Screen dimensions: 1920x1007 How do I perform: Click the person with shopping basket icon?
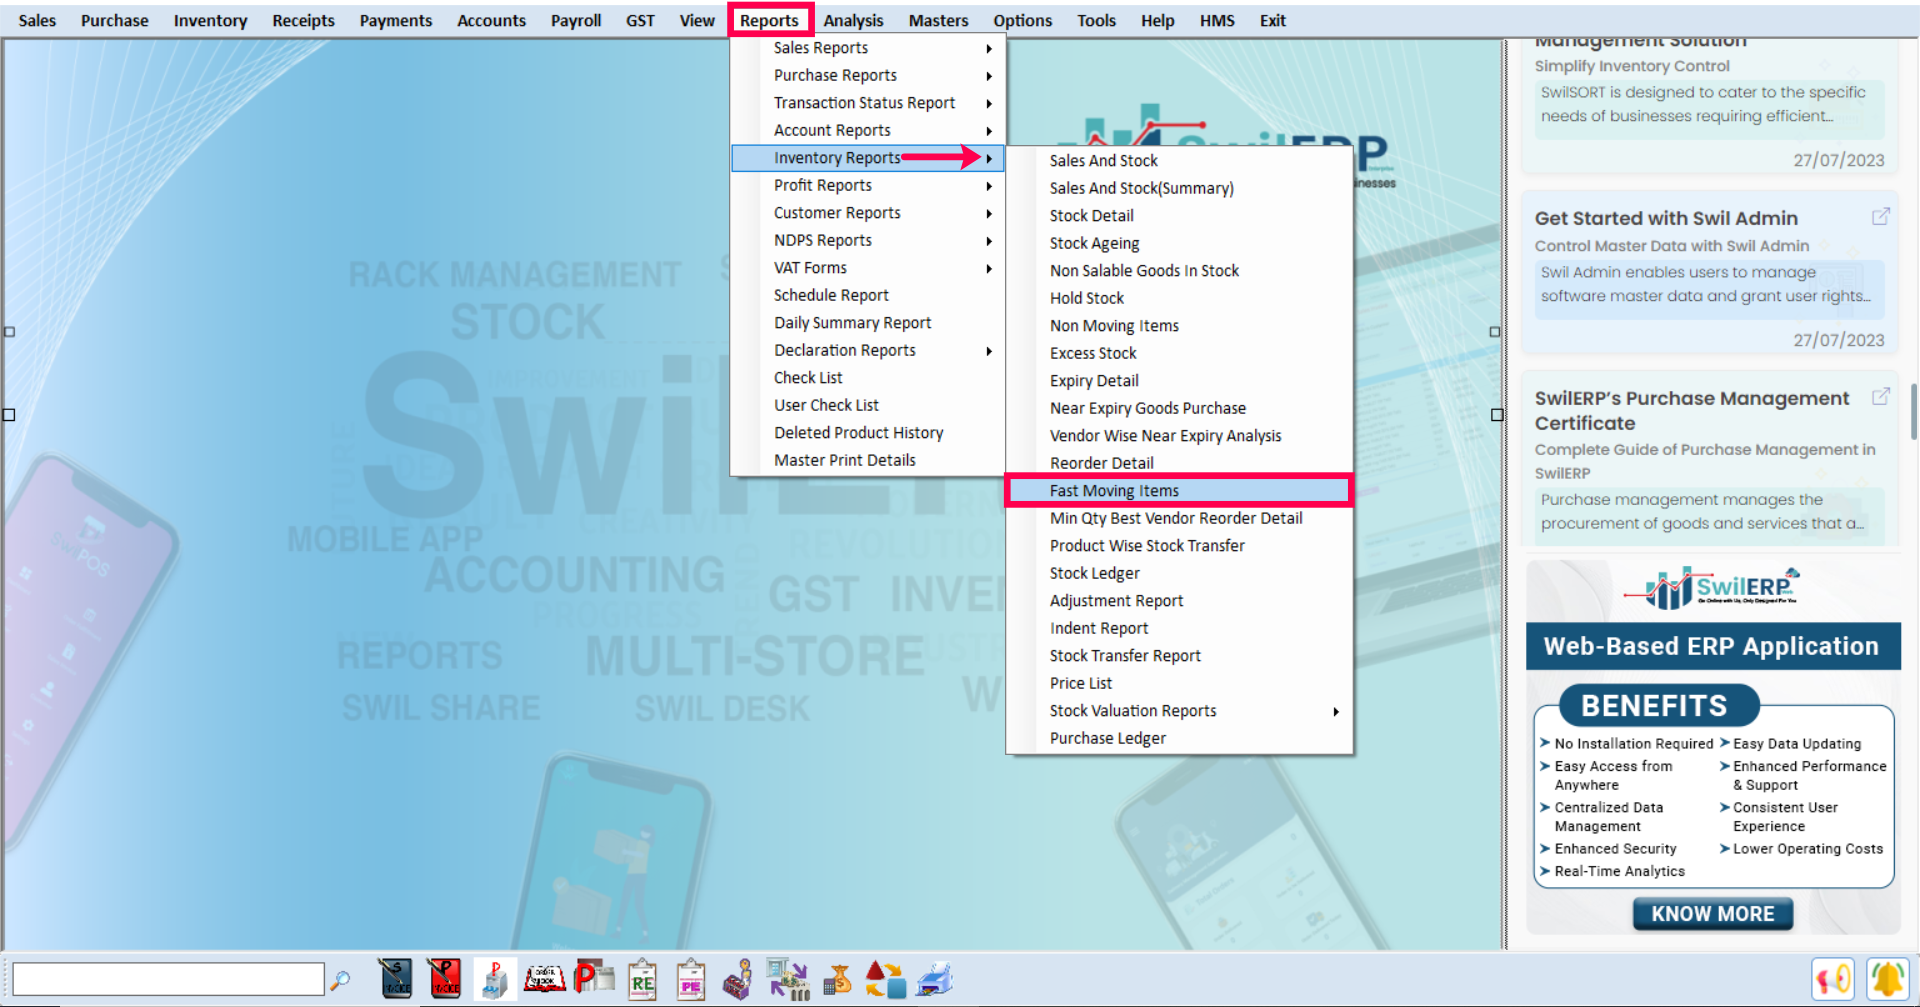[739, 980]
